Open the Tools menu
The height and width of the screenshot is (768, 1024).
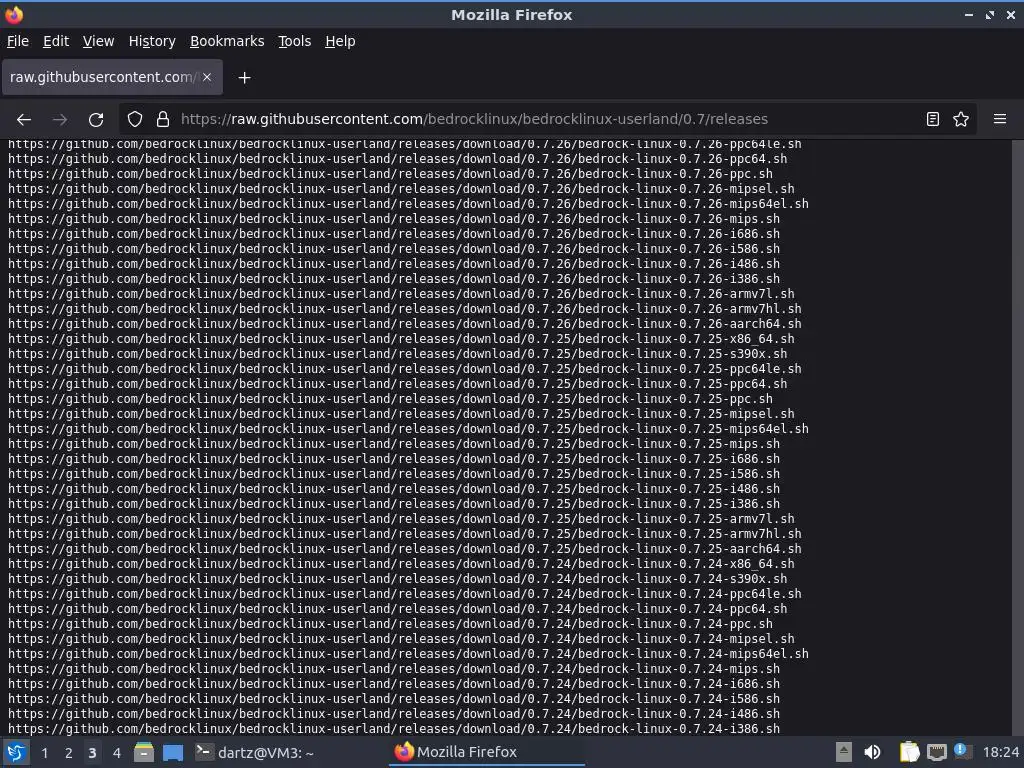click(x=295, y=41)
